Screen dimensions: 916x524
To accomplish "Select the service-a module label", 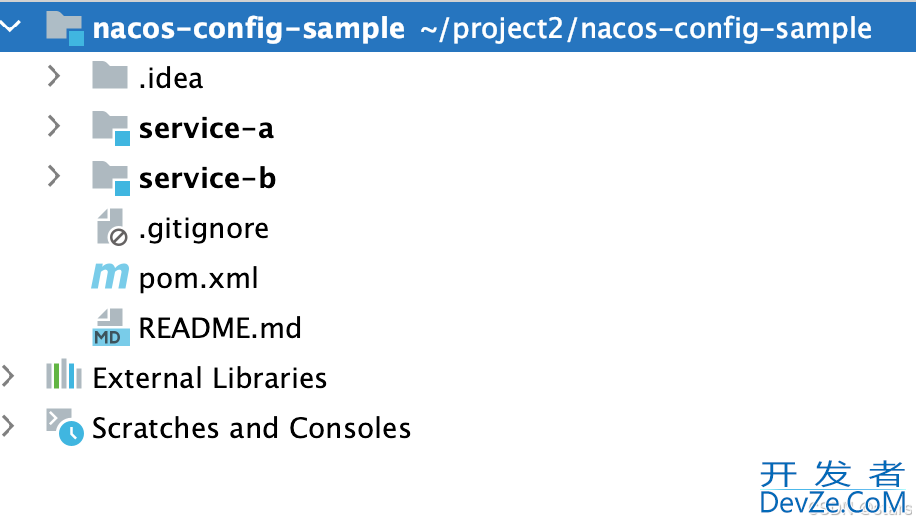I will click(206, 128).
